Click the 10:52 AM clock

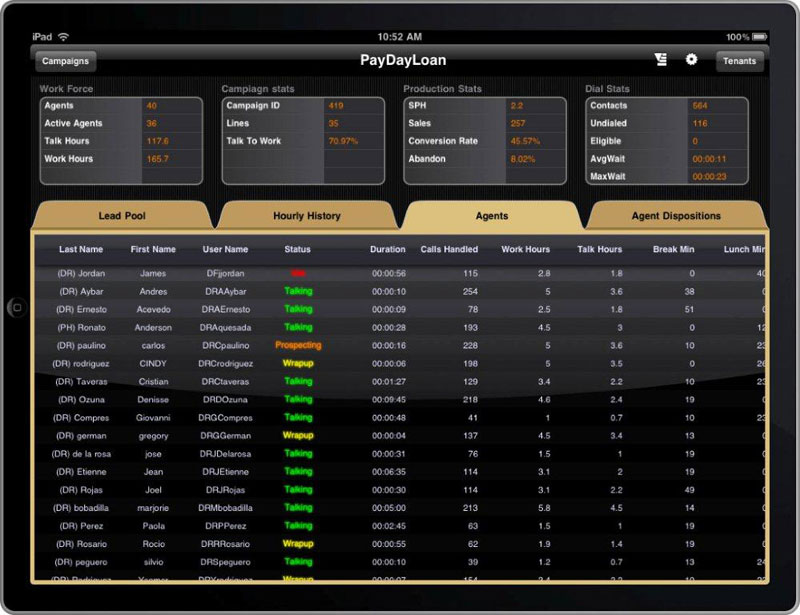coord(399,37)
